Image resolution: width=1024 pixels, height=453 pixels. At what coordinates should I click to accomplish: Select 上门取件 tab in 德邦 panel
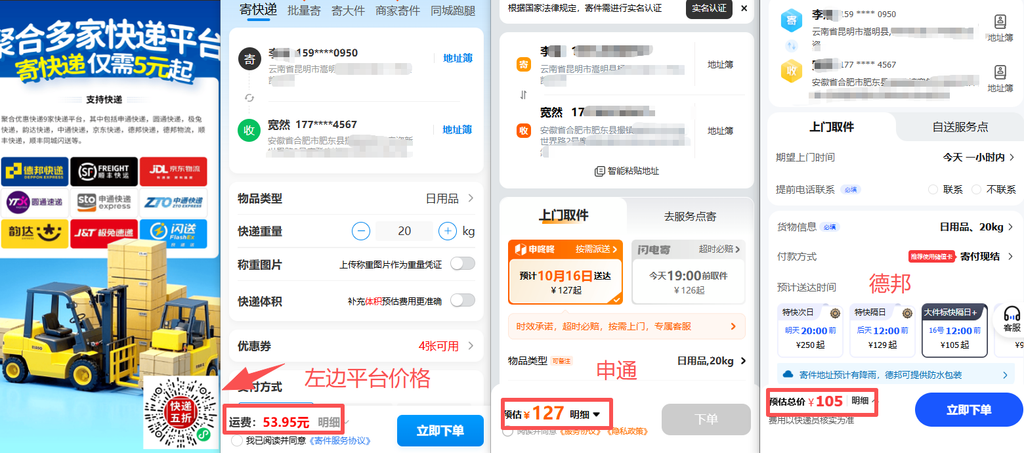click(x=831, y=127)
